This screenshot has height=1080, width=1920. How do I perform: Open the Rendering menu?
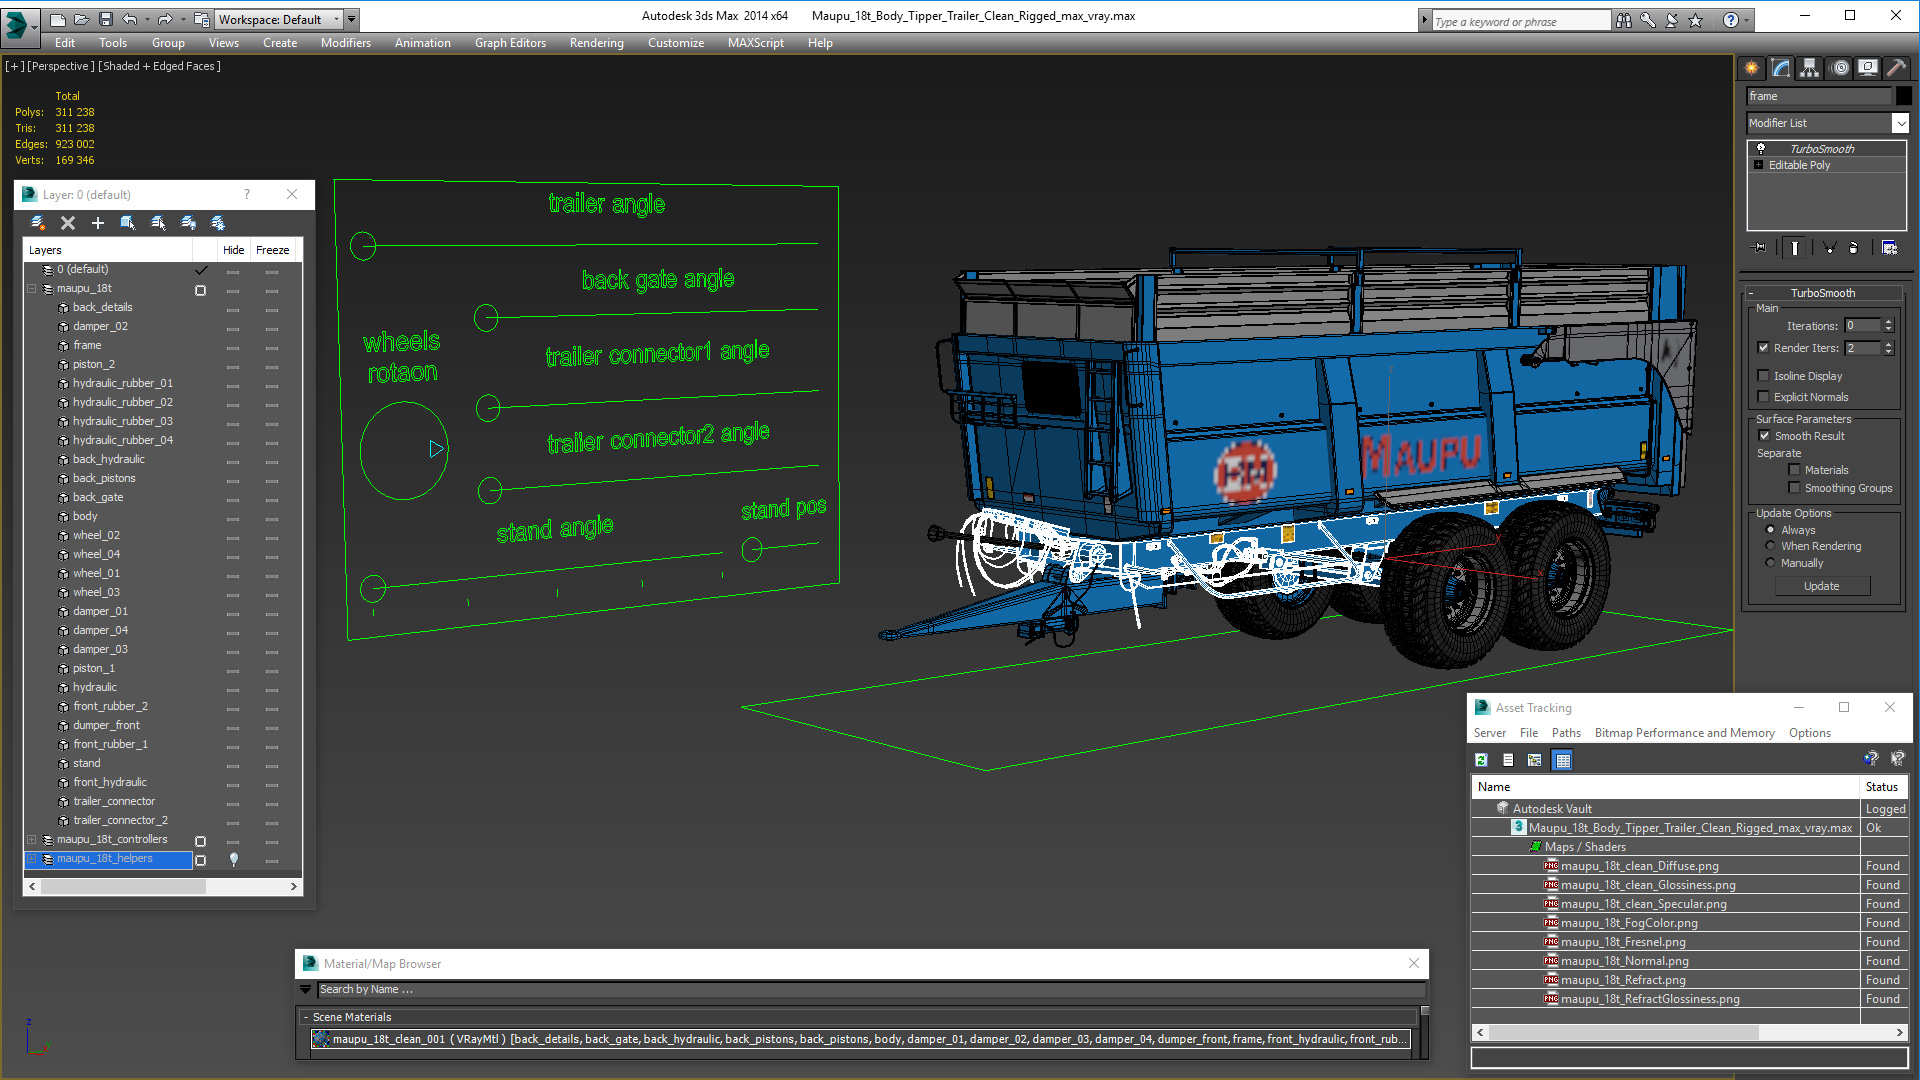pyautogui.click(x=597, y=43)
